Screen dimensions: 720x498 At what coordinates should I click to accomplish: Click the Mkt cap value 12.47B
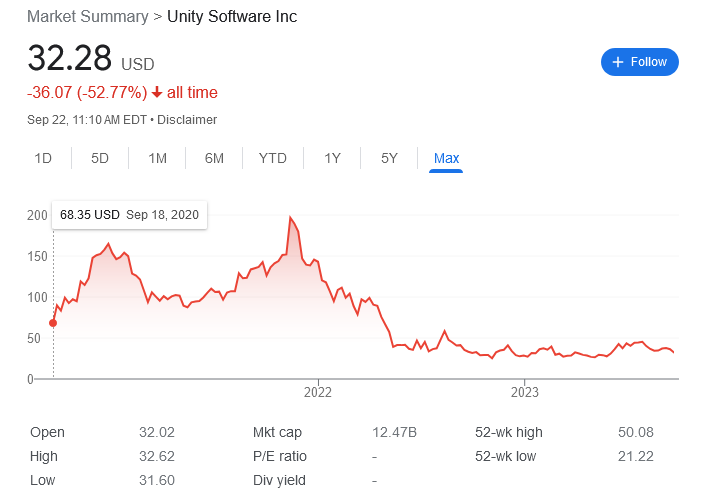394,432
